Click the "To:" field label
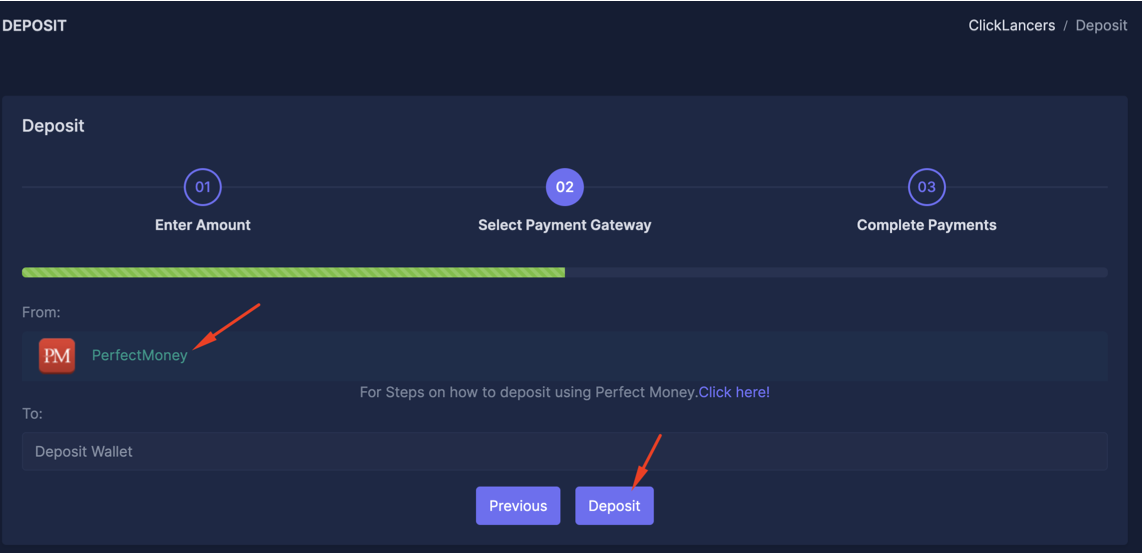The width and height of the screenshot is (1143, 553). tap(32, 413)
